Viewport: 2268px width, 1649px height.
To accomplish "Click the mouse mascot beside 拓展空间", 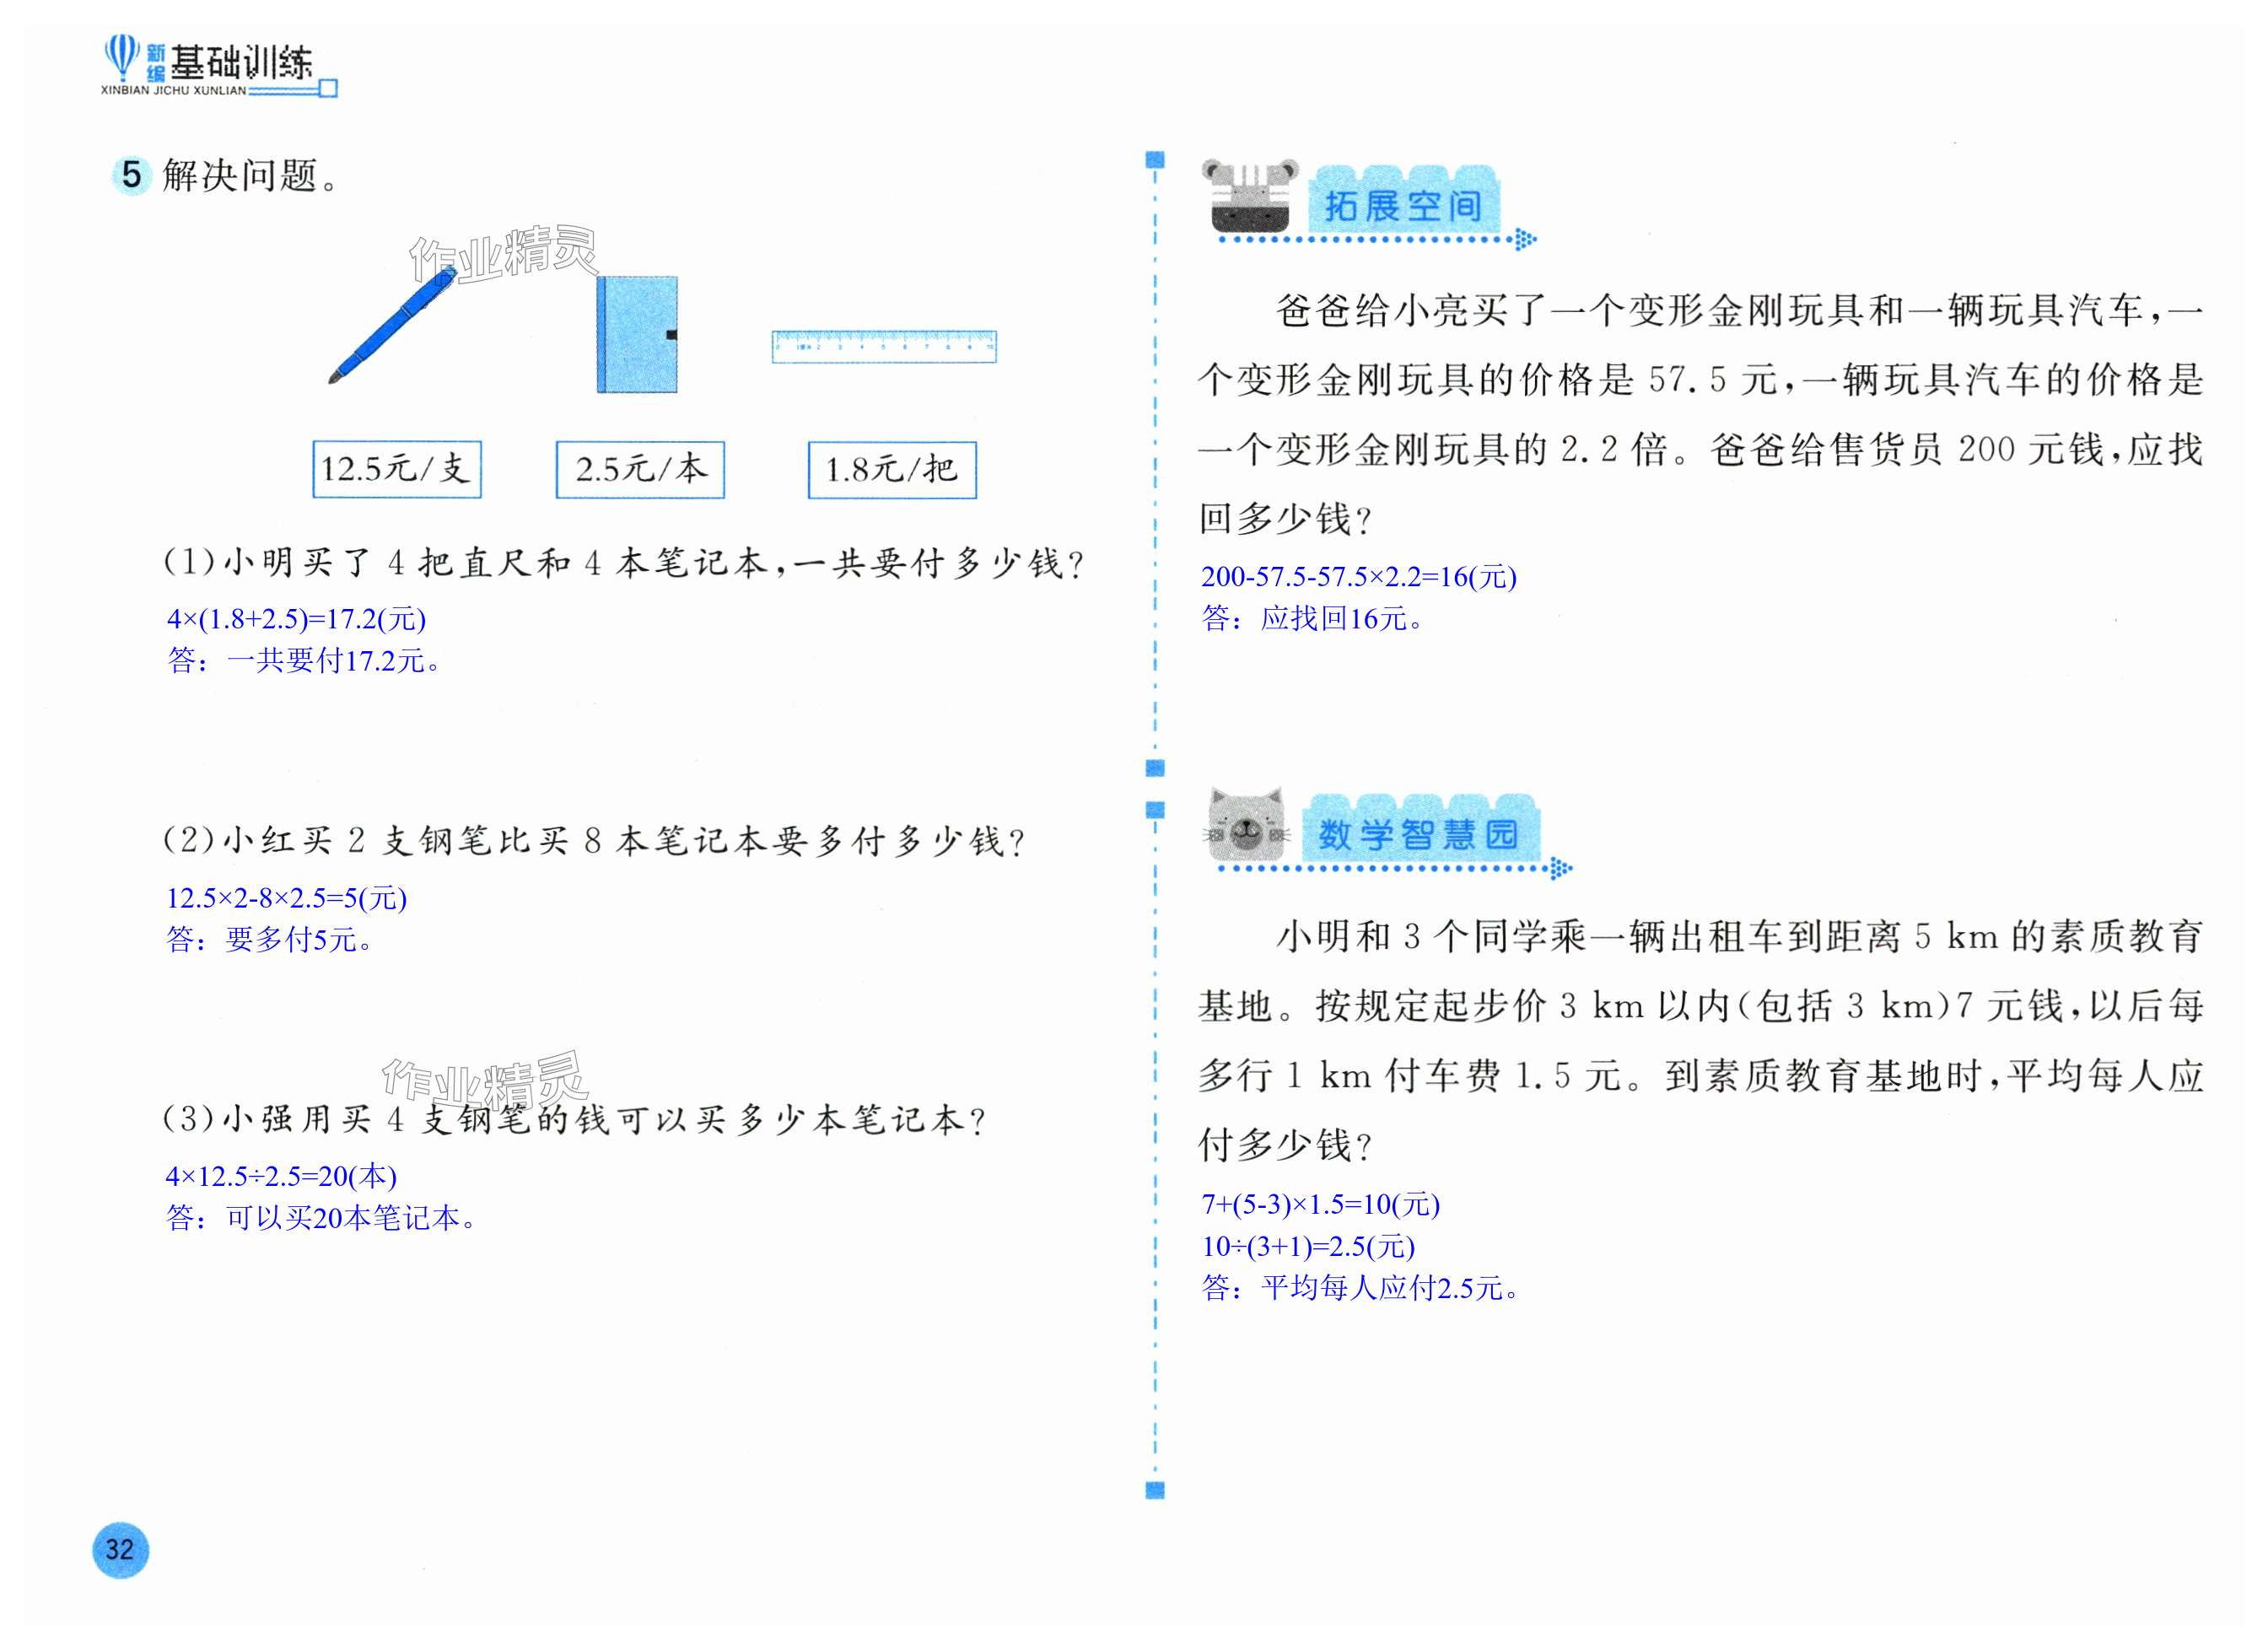I will pyautogui.click(x=1250, y=196).
